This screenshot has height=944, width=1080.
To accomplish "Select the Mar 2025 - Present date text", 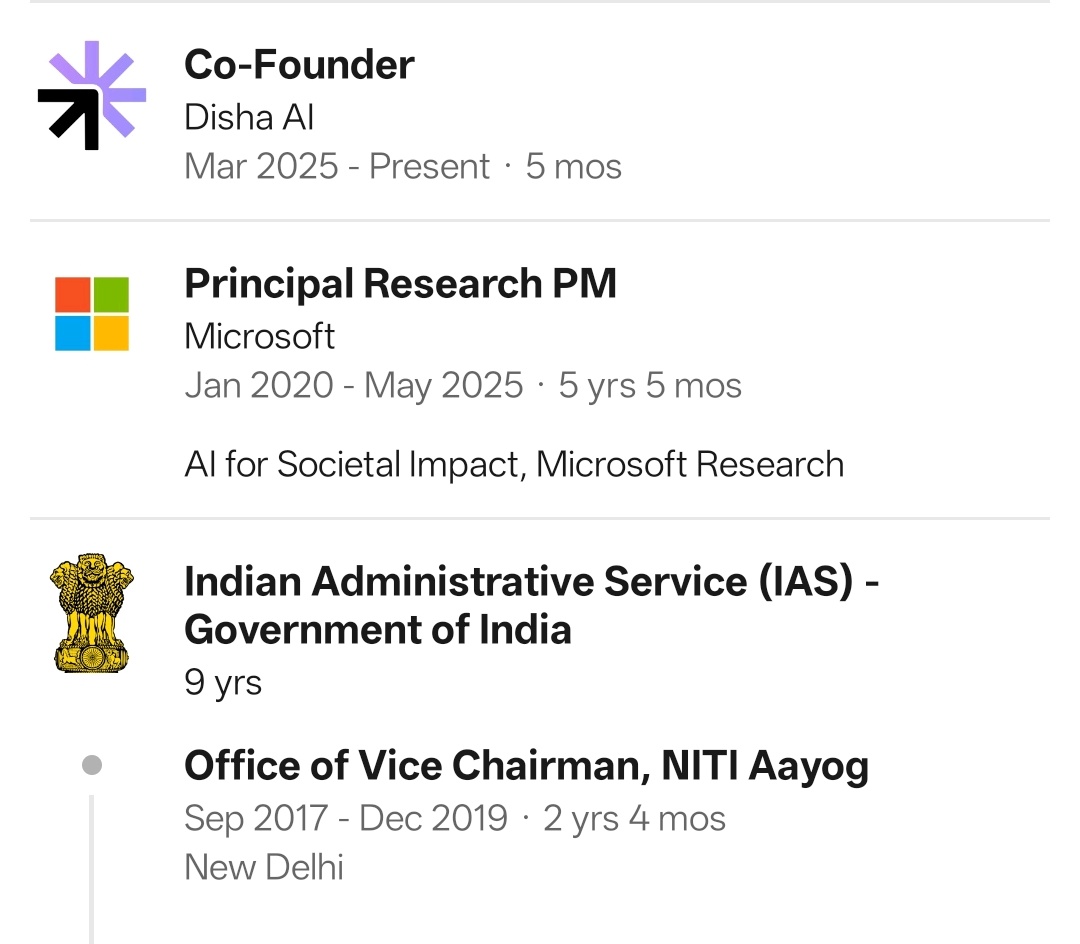I will 337,167.
